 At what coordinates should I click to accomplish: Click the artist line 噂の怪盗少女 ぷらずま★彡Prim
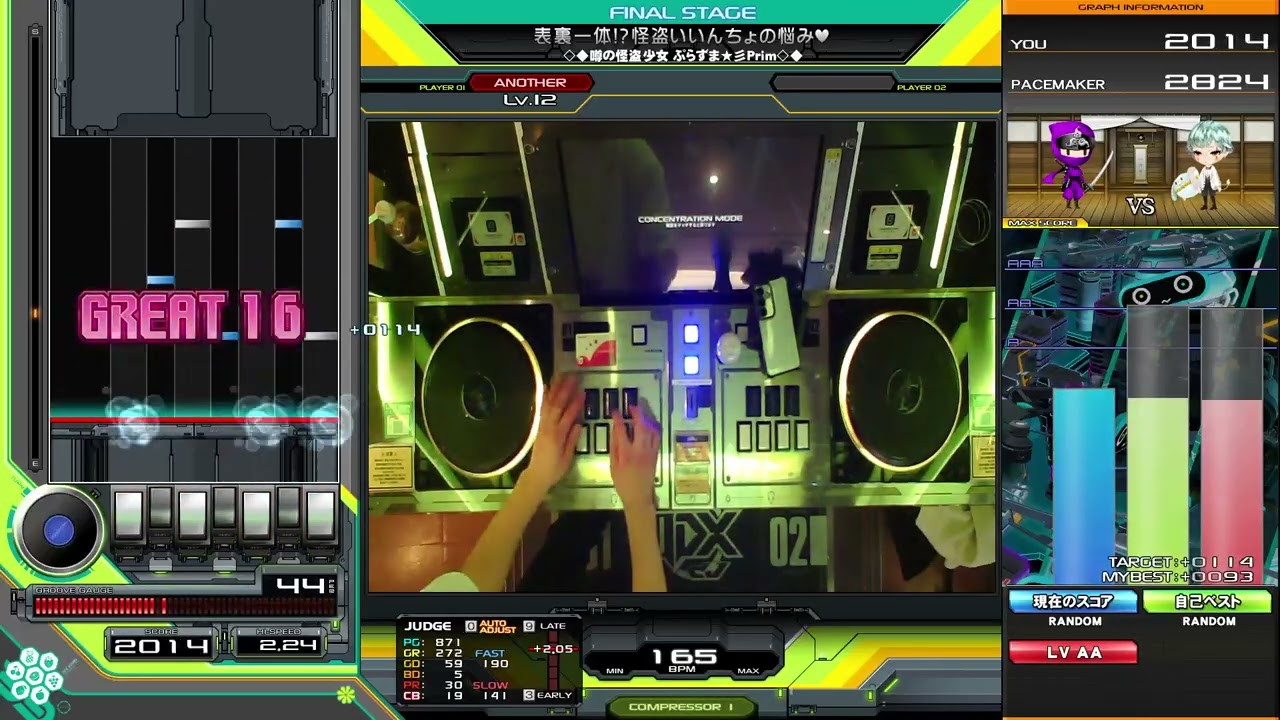pos(682,56)
